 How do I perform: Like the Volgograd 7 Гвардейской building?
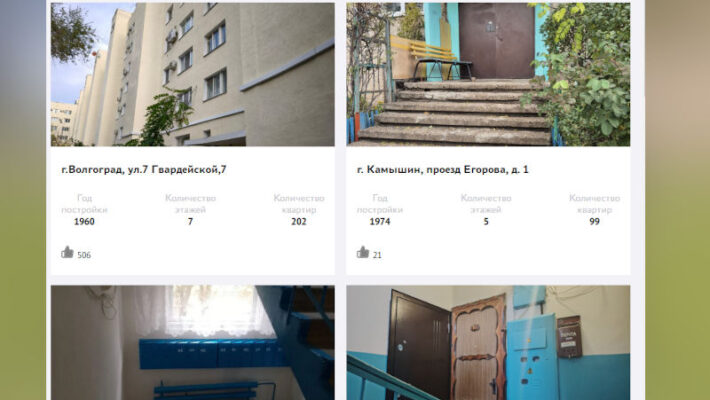[67, 252]
